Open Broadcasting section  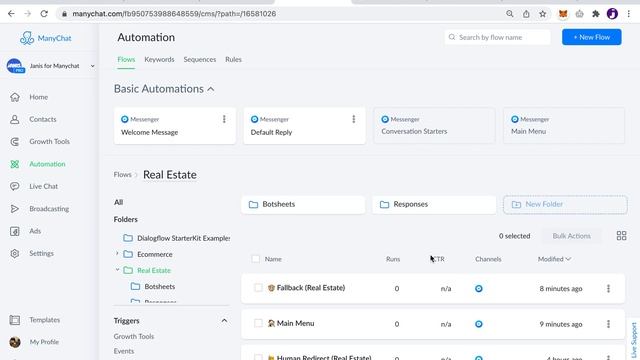coord(49,209)
